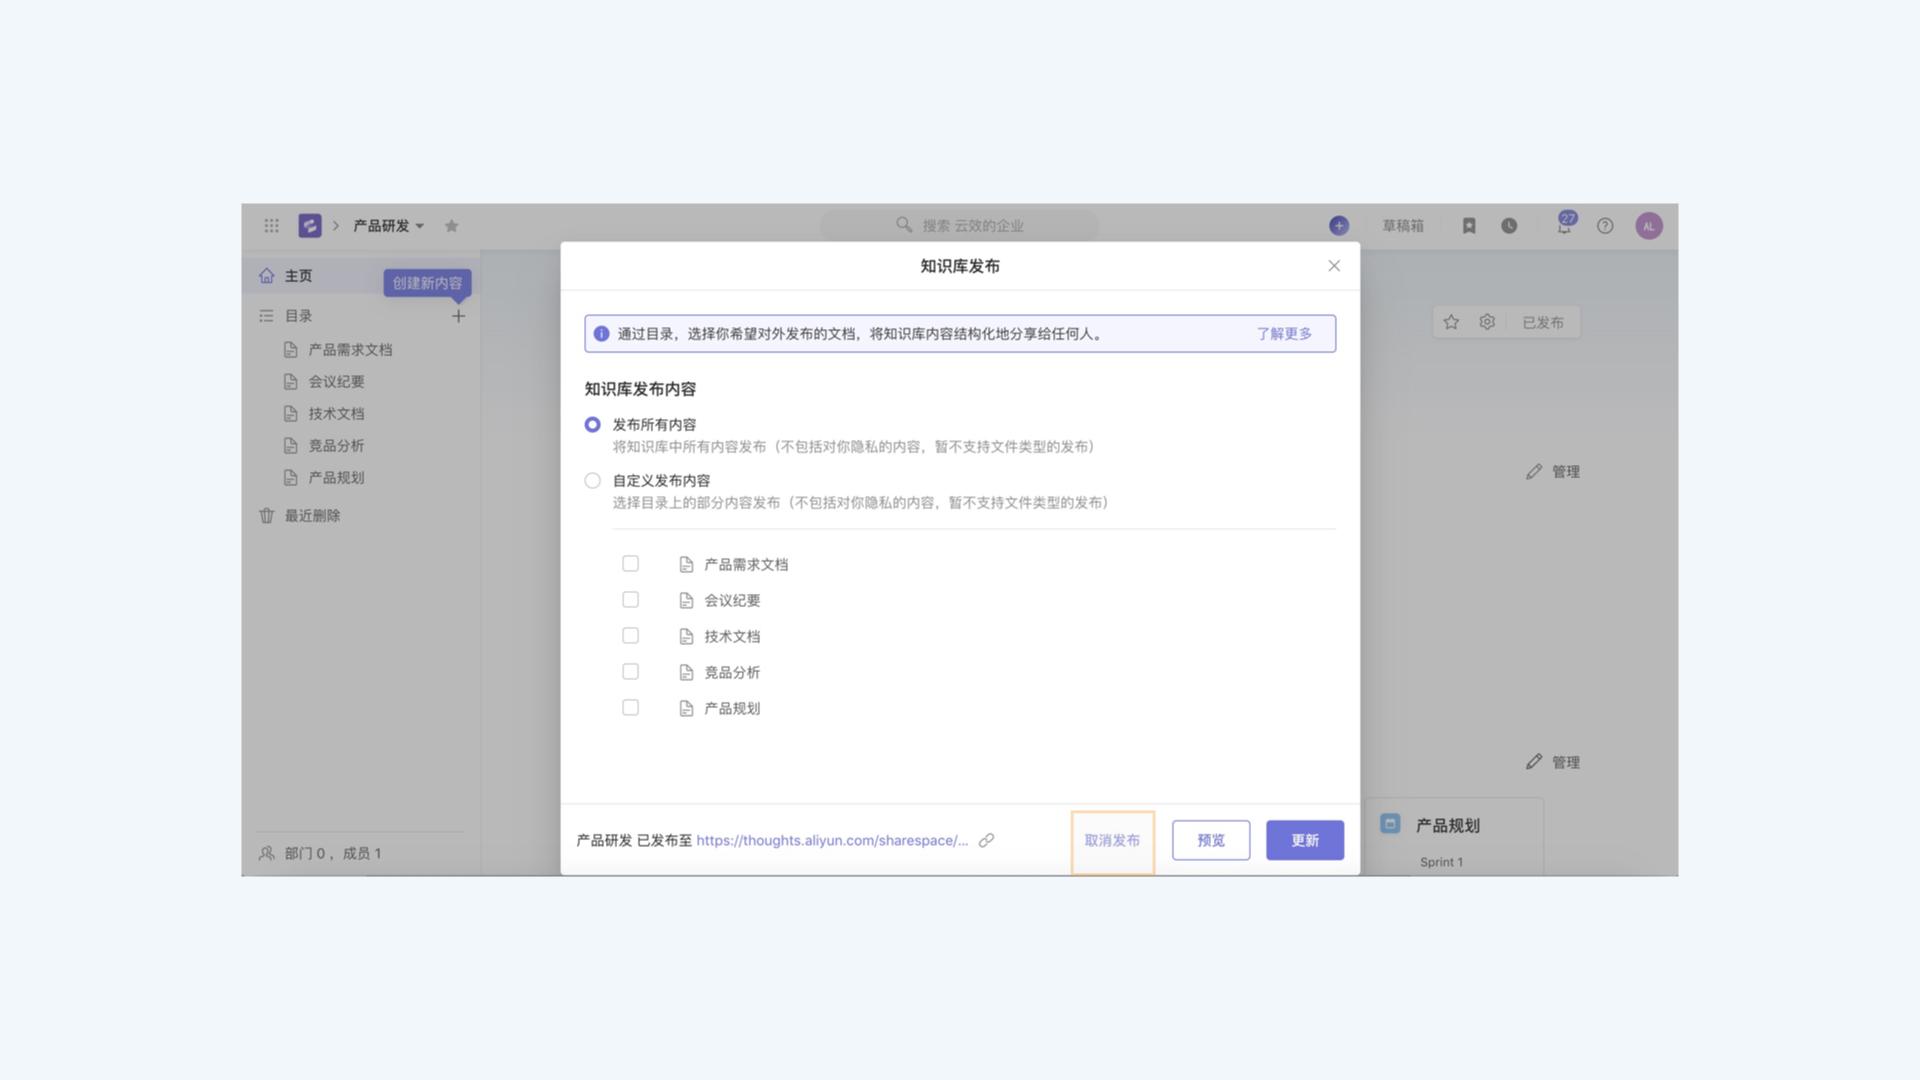Viewport: 1920px width, 1080px height.
Task: Expand the 产品研发 dropdown arrow
Action: point(420,226)
